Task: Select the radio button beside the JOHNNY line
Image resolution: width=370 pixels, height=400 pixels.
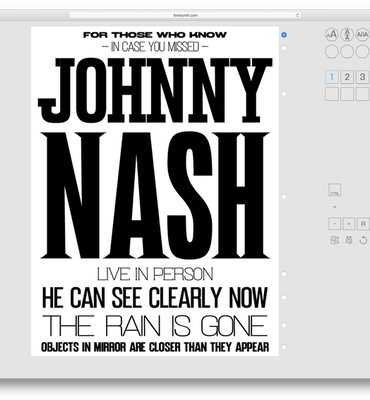Action: (x=284, y=94)
